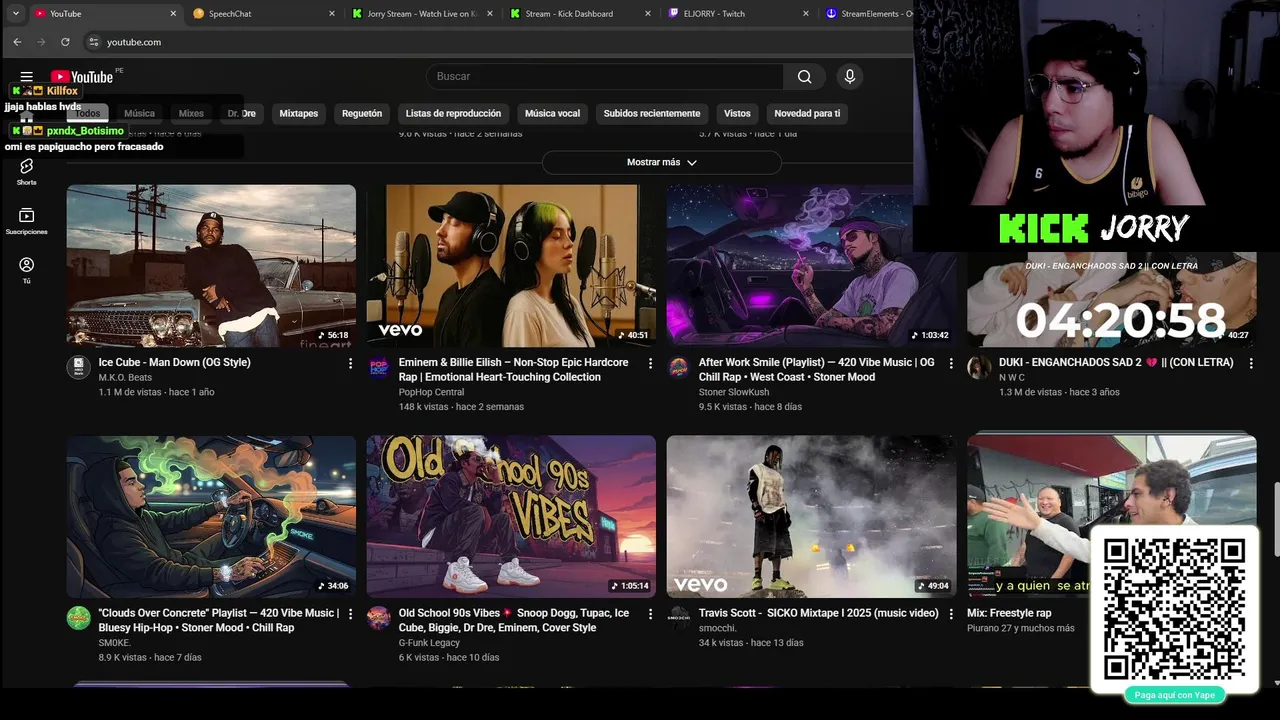Open options menu for Travis Scott SICKO Mixtape

tap(950, 613)
